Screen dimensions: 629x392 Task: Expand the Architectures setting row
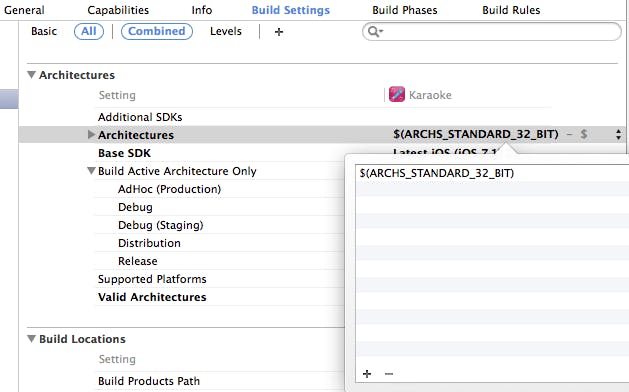91,134
